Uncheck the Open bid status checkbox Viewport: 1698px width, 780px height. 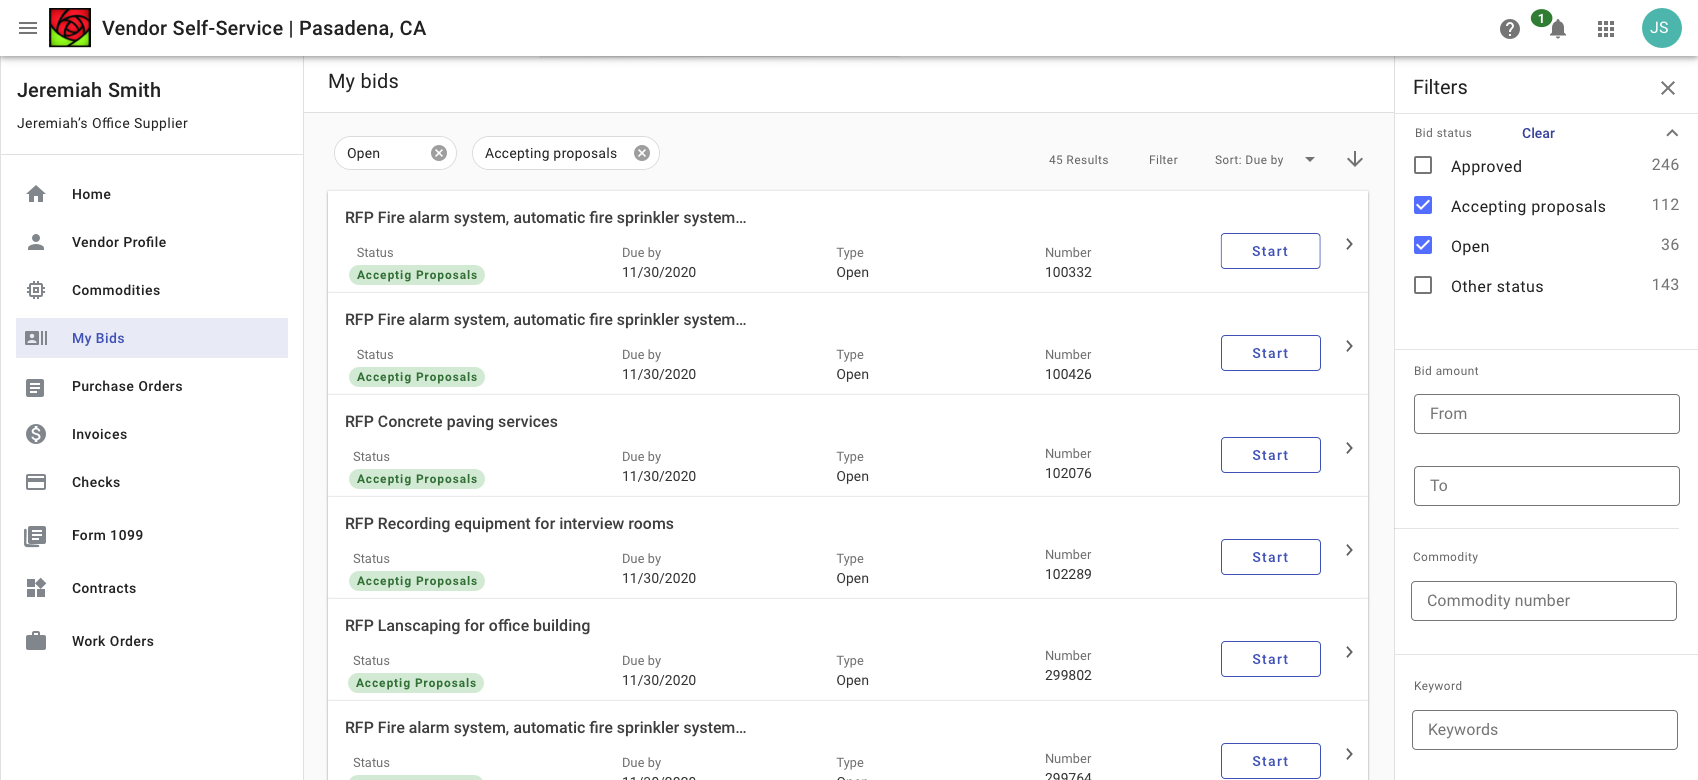(x=1423, y=245)
